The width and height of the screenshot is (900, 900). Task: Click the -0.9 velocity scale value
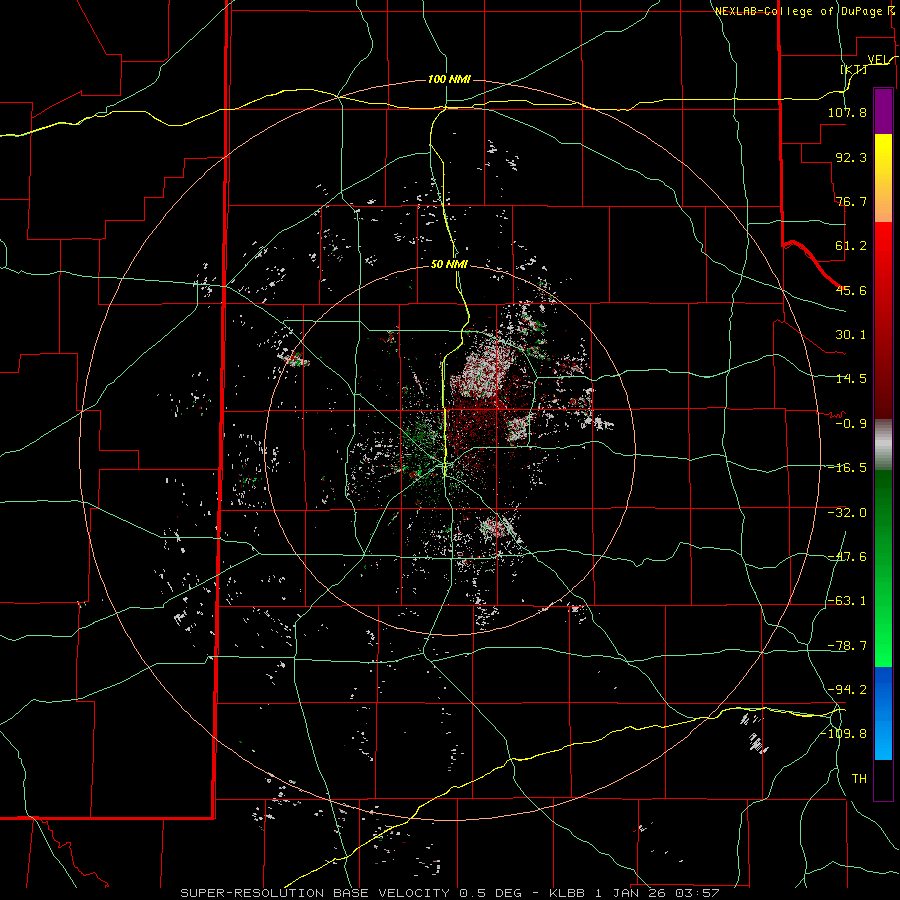(851, 424)
